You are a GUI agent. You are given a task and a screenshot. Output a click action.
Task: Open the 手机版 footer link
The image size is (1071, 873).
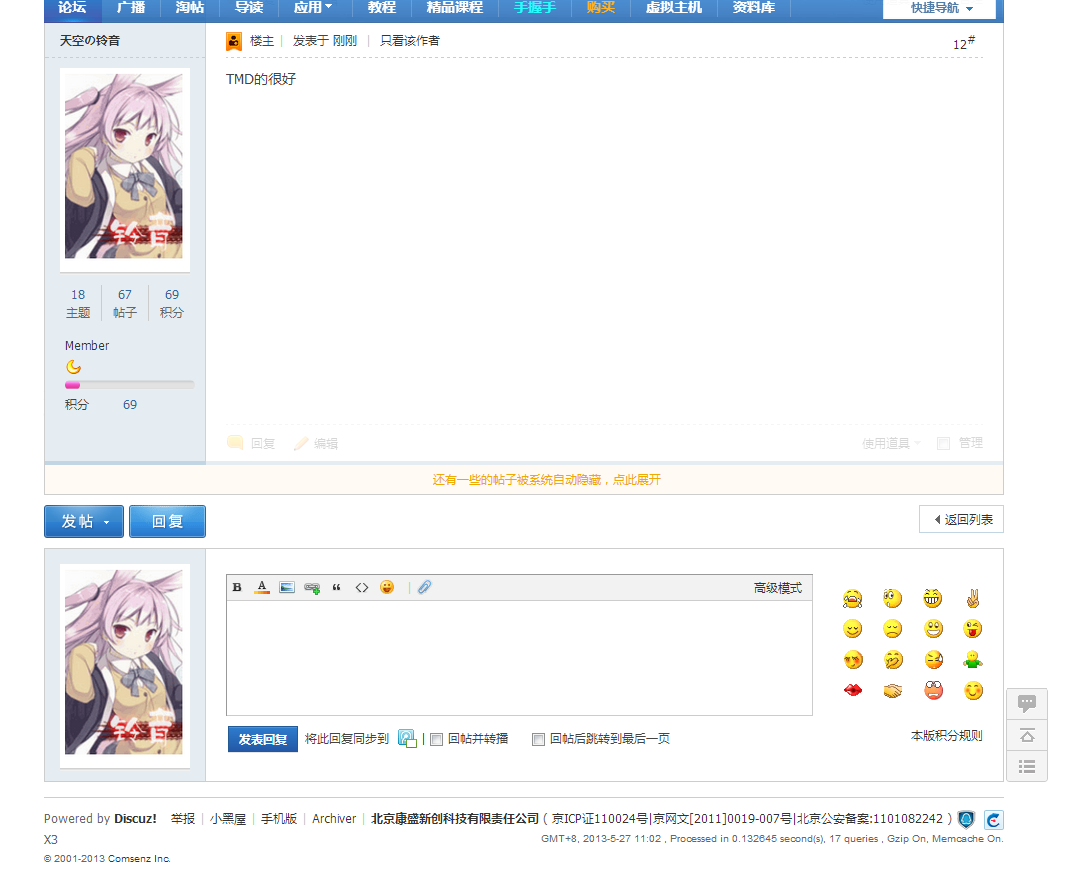click(279, 818)
